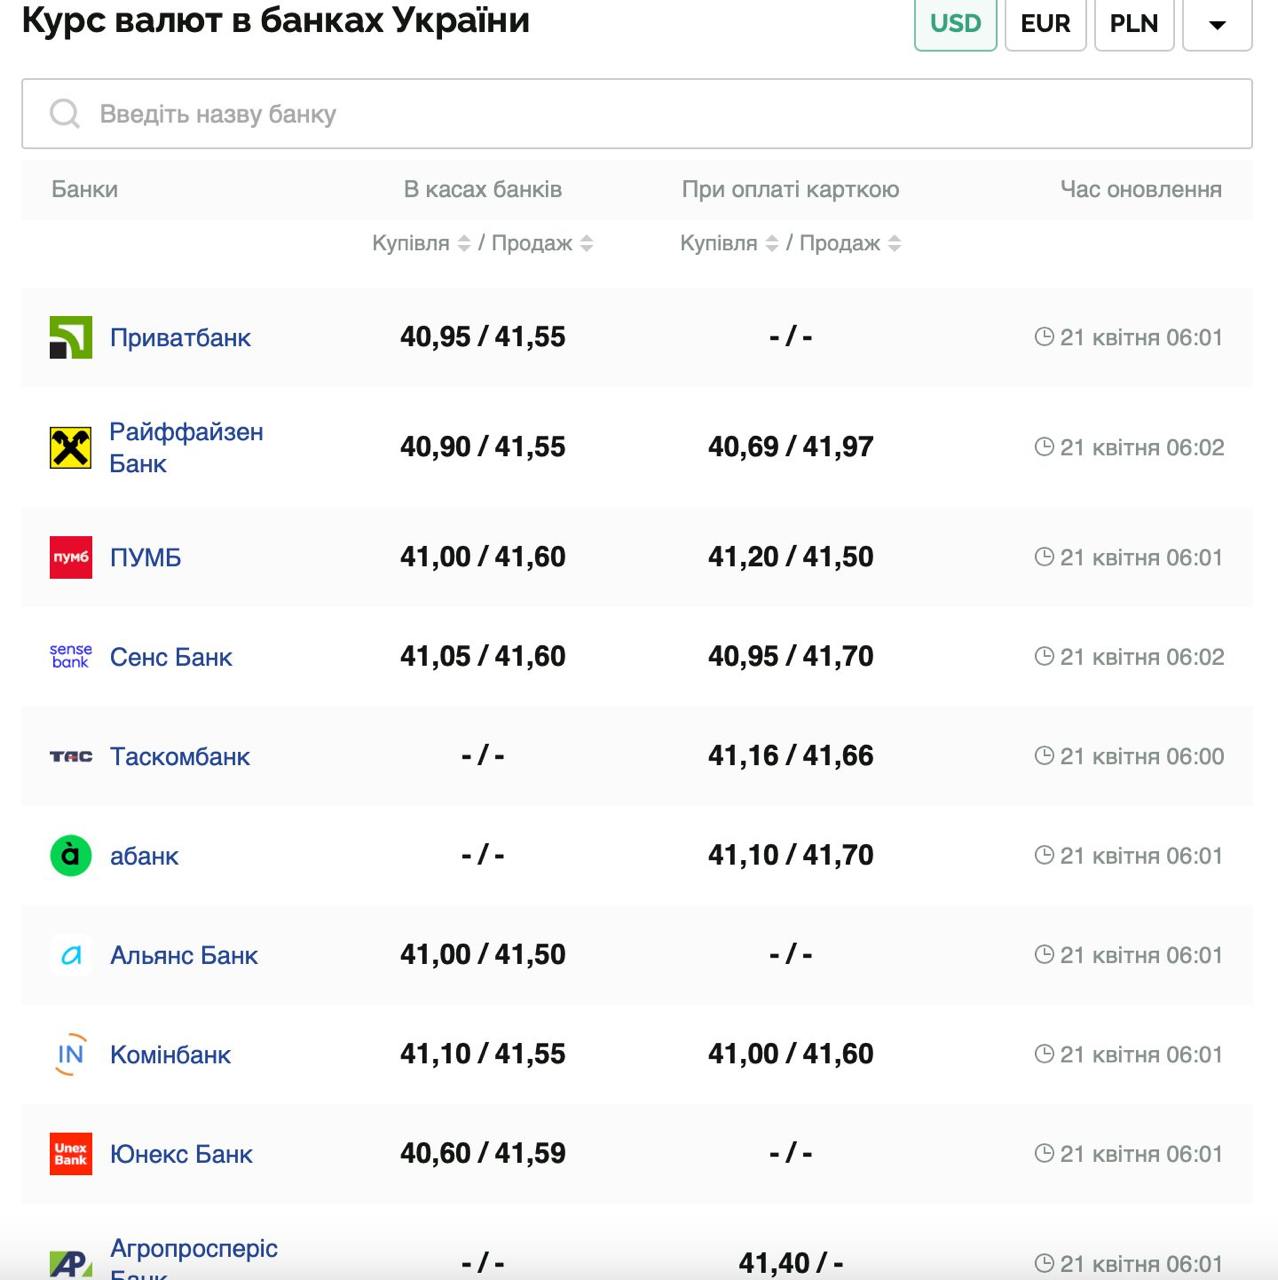Click the Комінбанк IN logo icon

click(71, 1054)
